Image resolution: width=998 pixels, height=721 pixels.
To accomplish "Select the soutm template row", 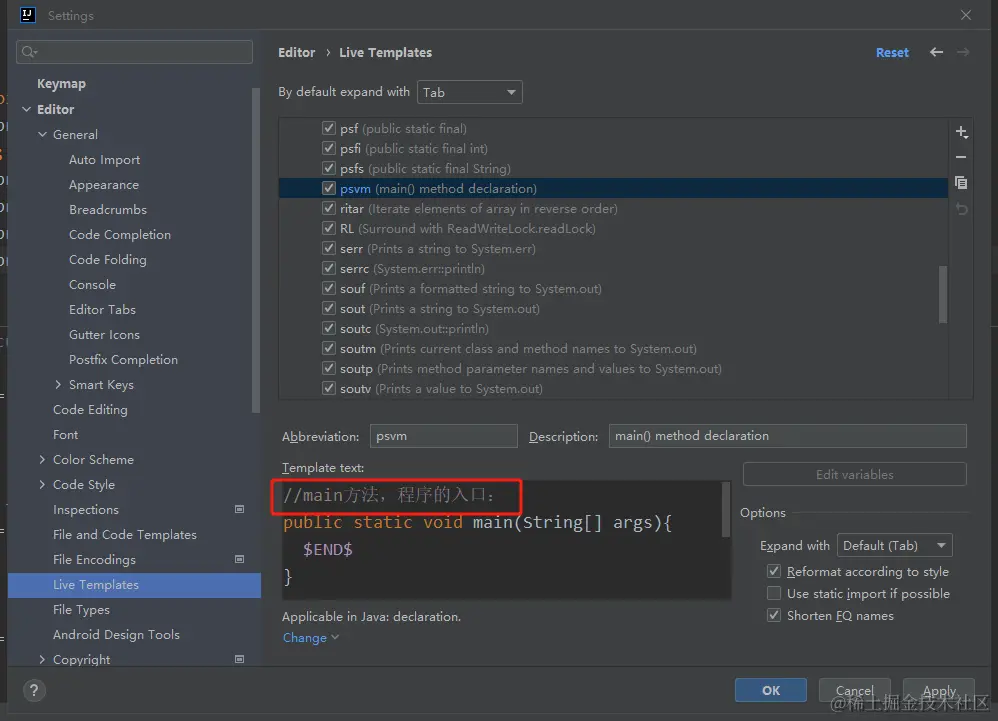I will pyautogui.click(x=613, y=349).
